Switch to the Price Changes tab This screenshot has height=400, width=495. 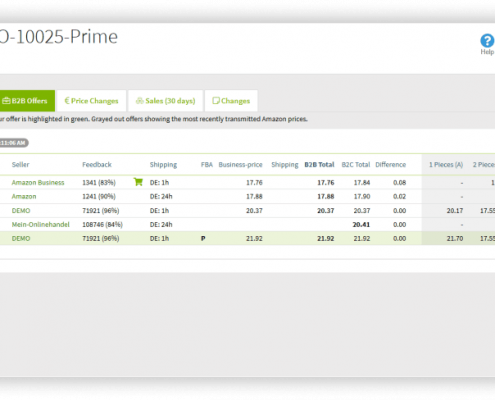[x=91, y=101]
